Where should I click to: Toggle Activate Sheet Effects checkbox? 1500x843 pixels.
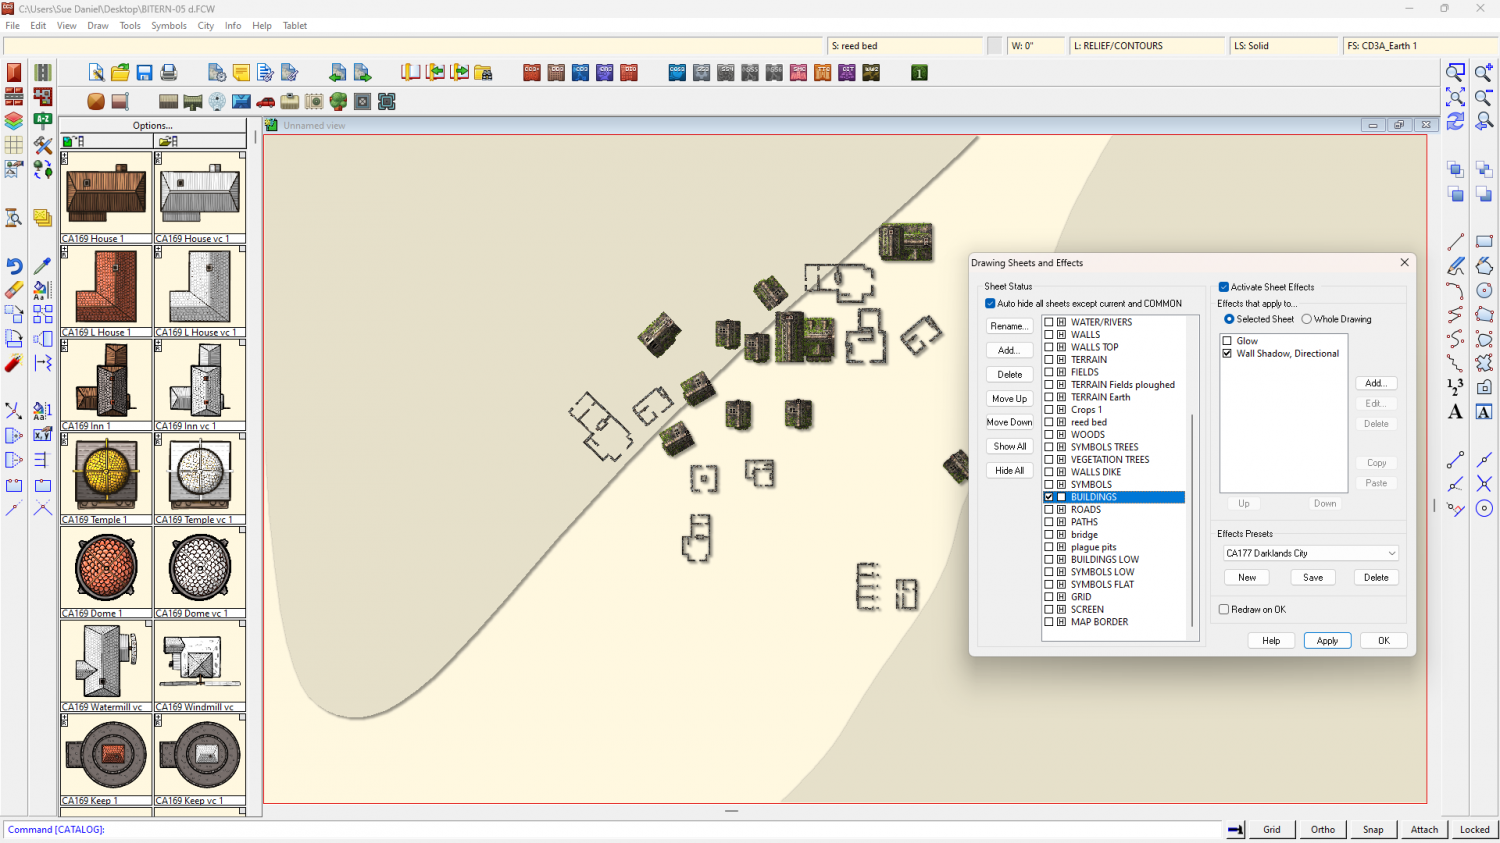[1223, 287]
